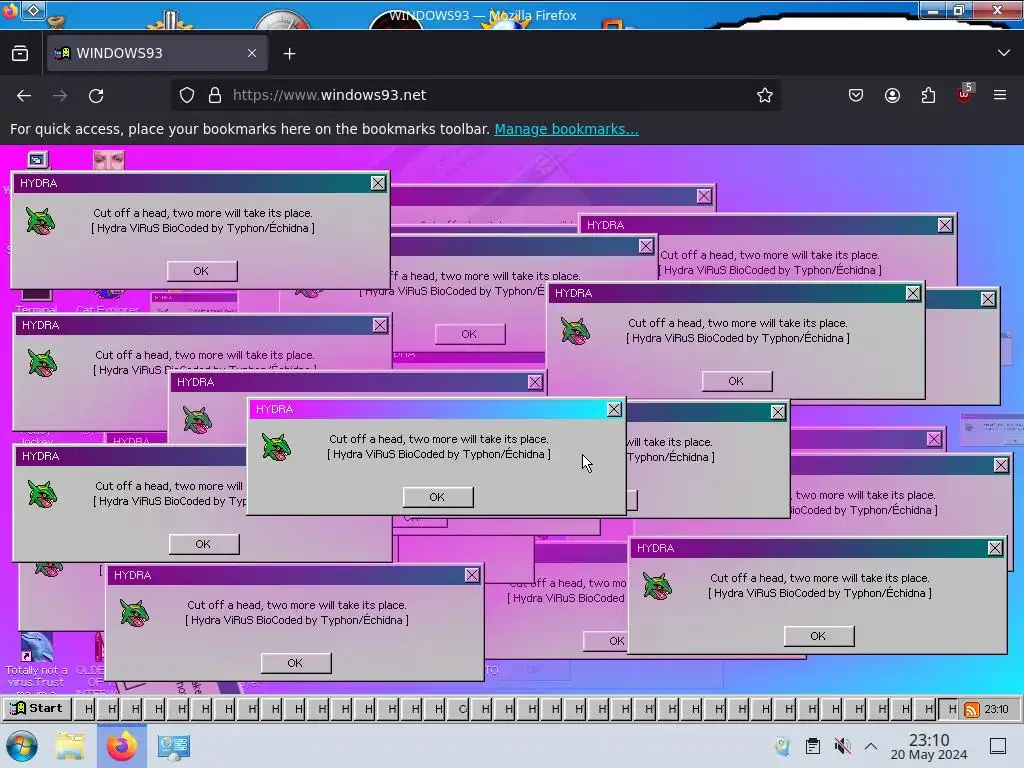Open the Firefox account icon

point(892,95)
